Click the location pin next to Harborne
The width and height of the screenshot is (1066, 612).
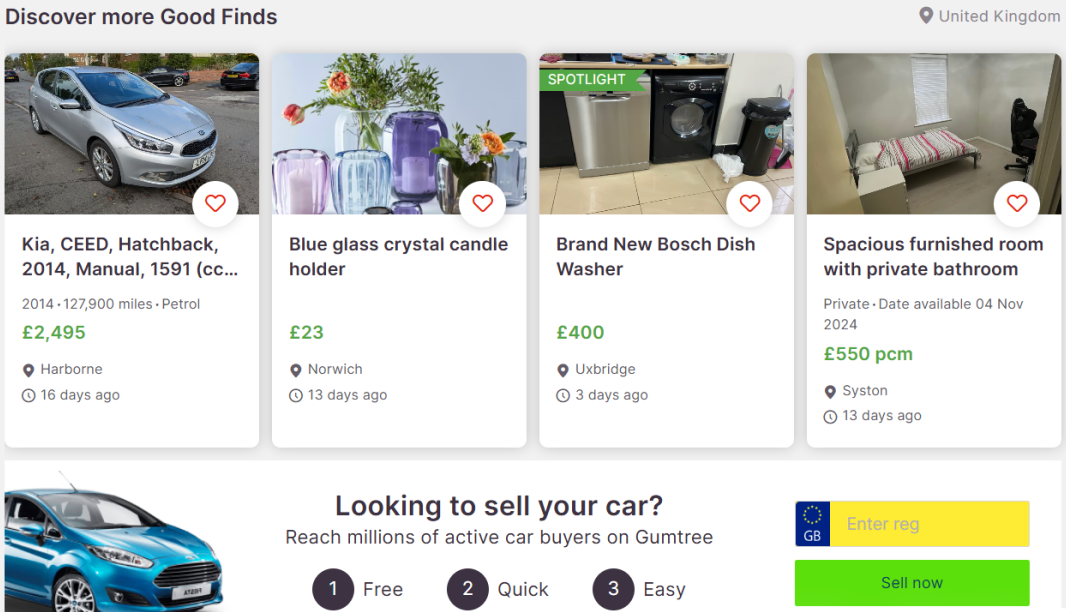coord(27,369)
